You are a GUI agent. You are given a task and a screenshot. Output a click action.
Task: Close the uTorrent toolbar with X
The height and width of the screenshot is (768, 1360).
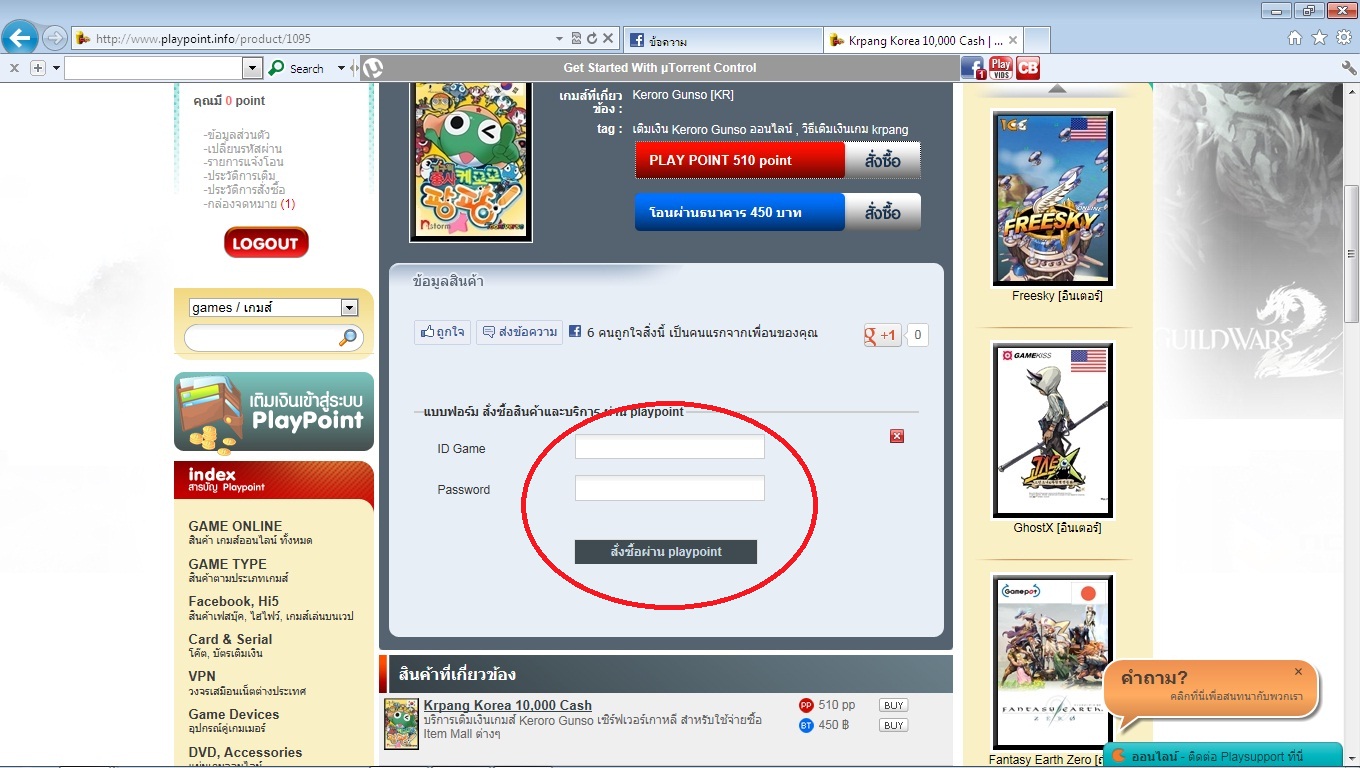[14, 68]
